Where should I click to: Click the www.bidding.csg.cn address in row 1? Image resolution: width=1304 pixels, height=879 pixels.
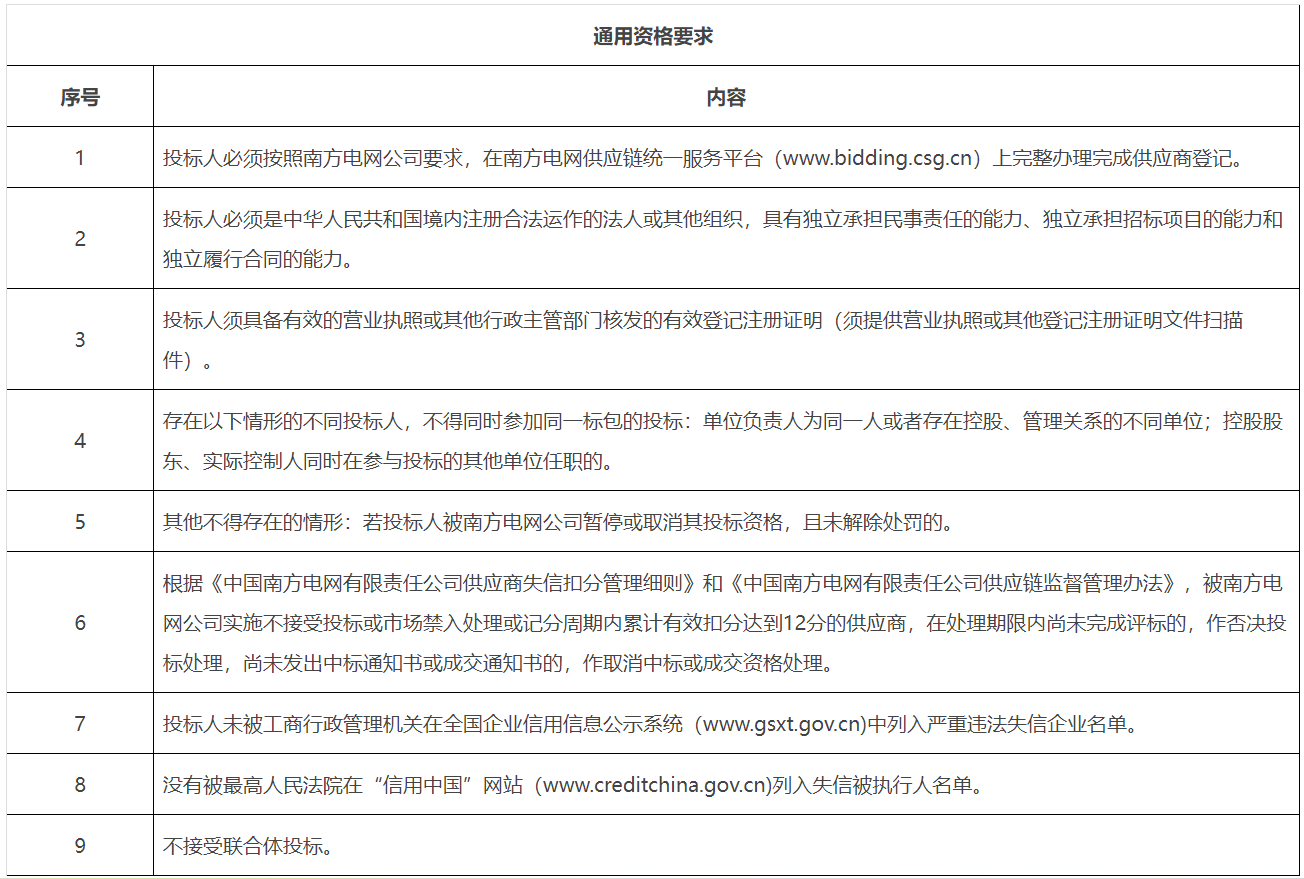[x=876, y=158]
